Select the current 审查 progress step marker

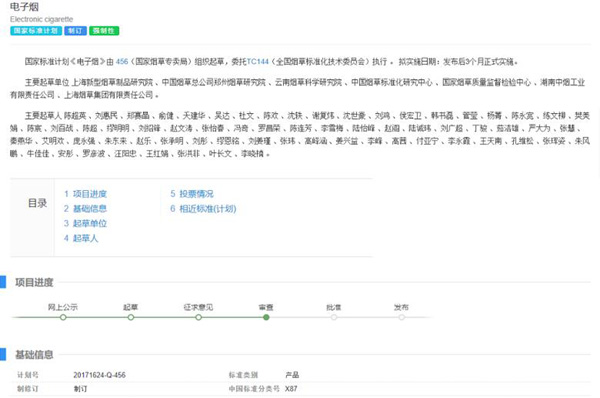[x=266, y=317]
